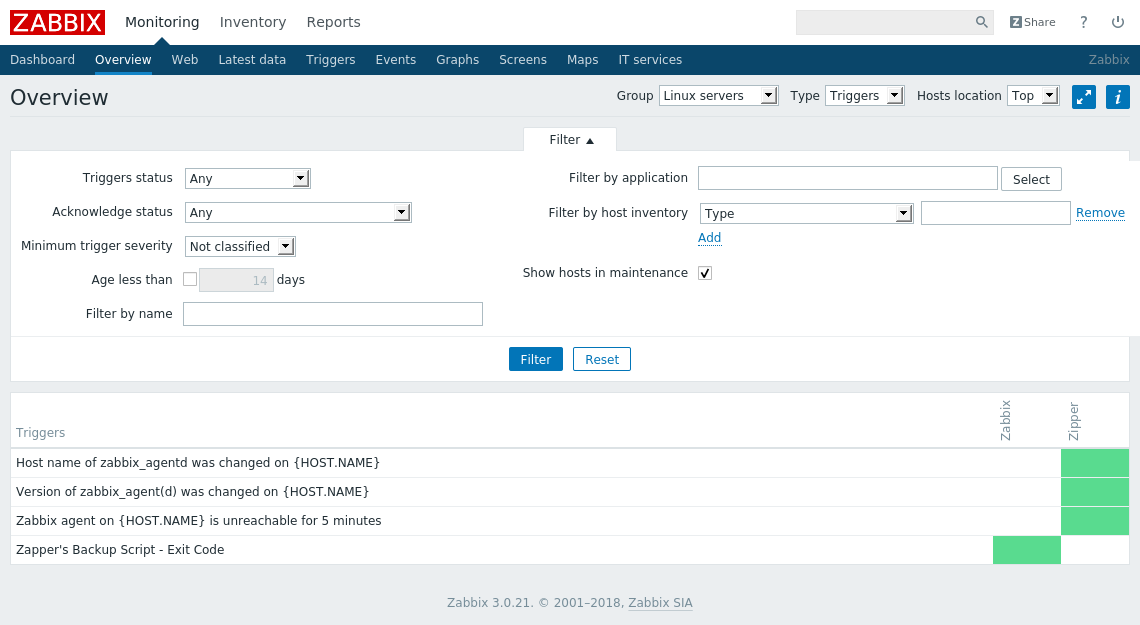The width and height of the screenshot is (1140, 625).
Task: Open the Graphs tab
Action: [x=457, y=60]
